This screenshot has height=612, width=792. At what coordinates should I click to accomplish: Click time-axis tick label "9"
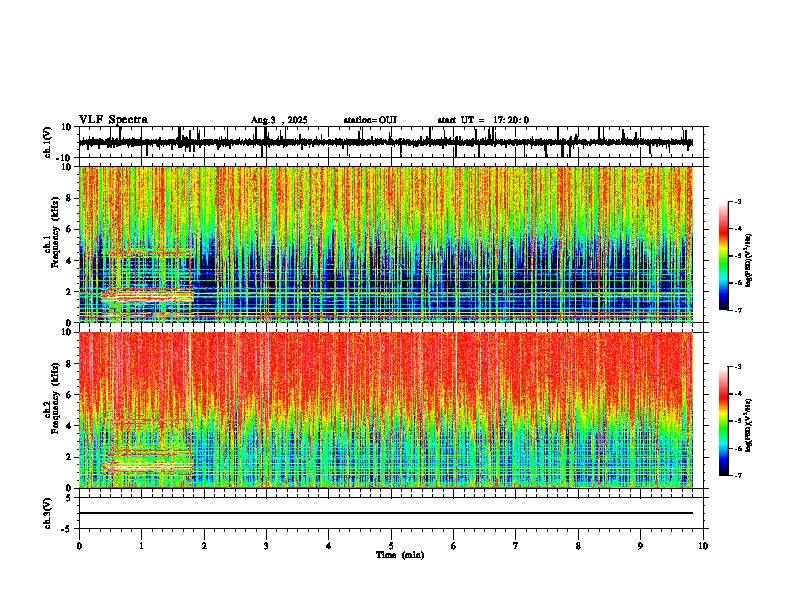[640, 546]
